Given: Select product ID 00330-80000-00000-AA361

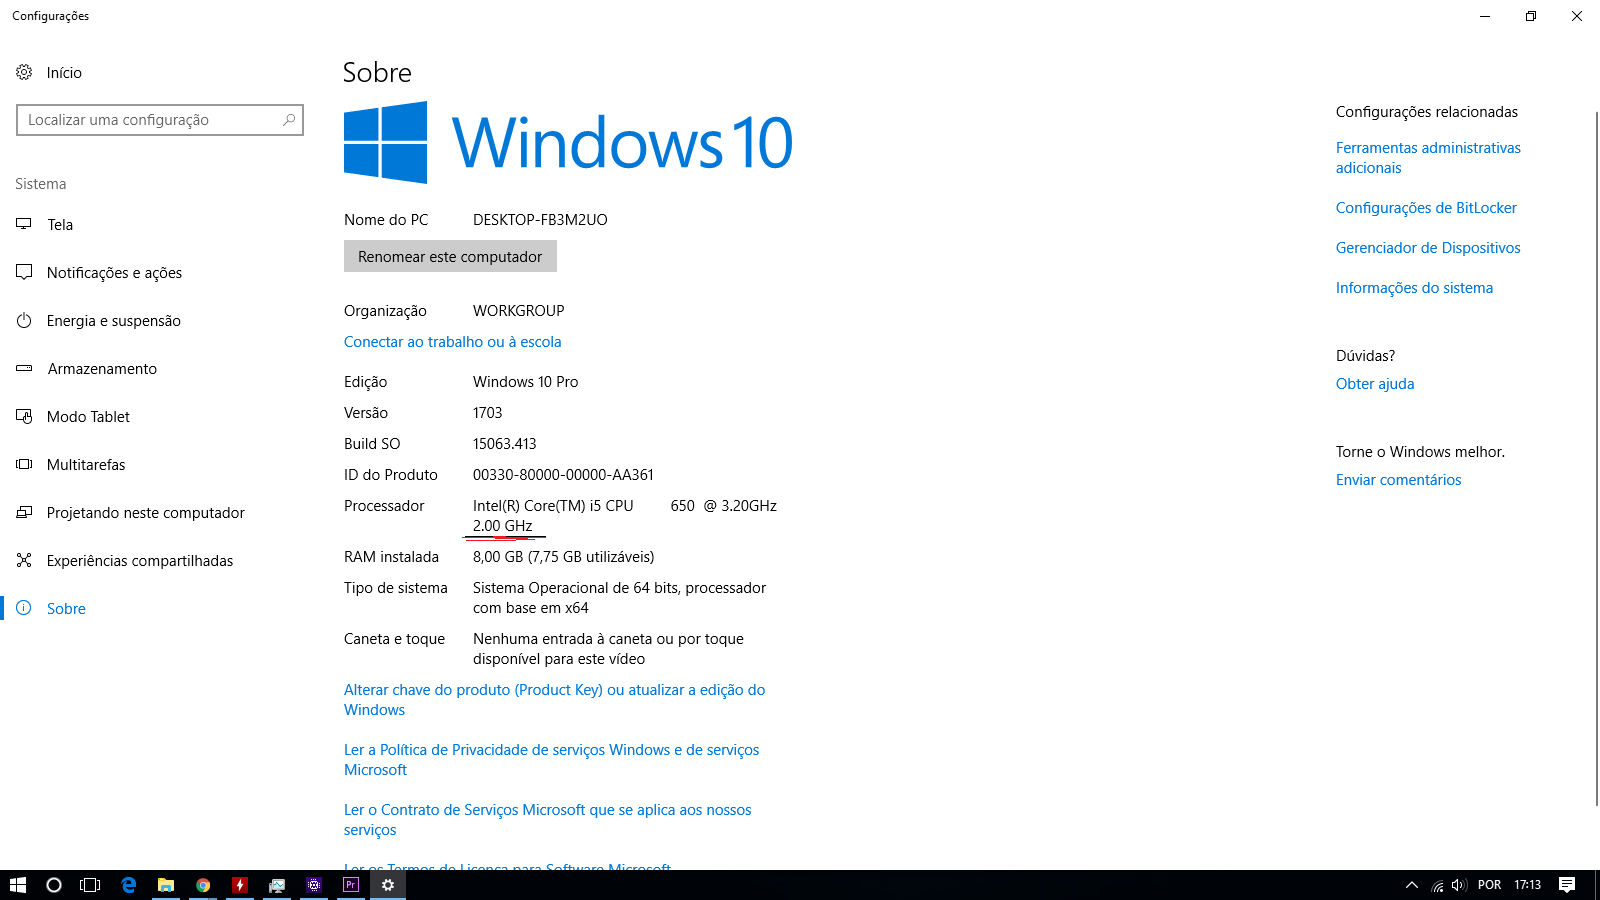Looking at the screenshot, I should (x=563, y=475).
